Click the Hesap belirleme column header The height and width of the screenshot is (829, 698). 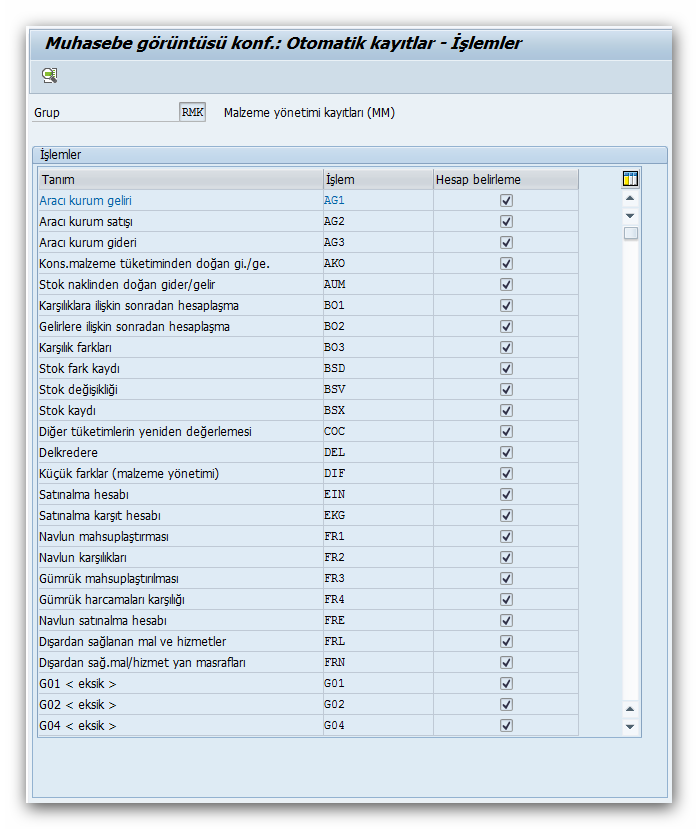click(506, 180)
